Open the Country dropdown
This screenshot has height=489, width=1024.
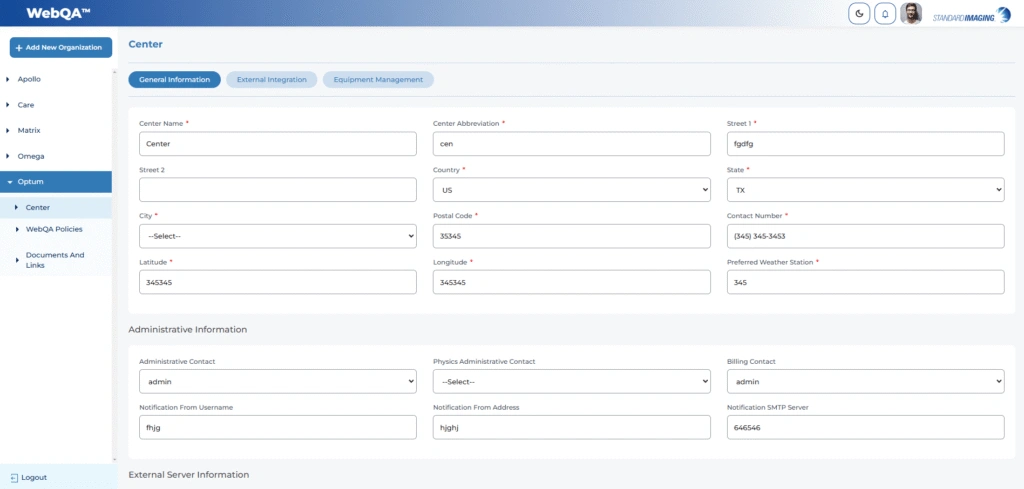point(571,190)
